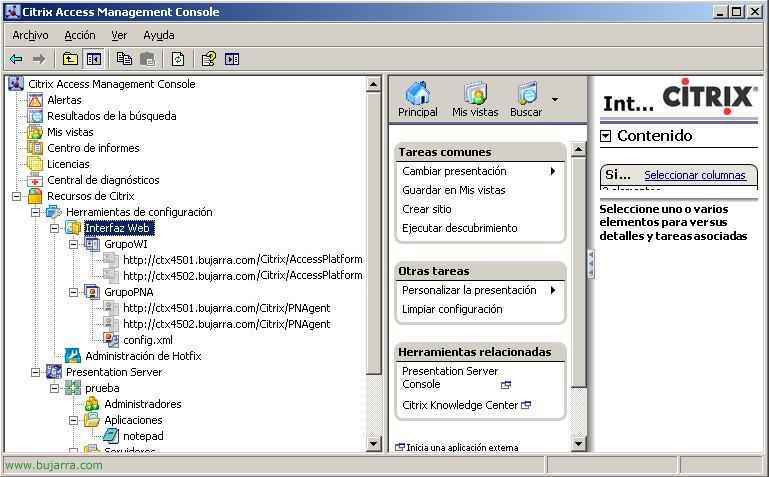769x477 pixels.
Task: Collapse the Interfaz Web node
Action: [x=54, y=228]
